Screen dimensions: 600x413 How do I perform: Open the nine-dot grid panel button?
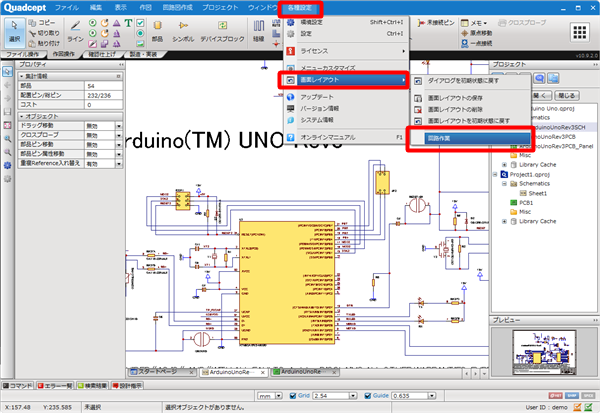point(580,32)
